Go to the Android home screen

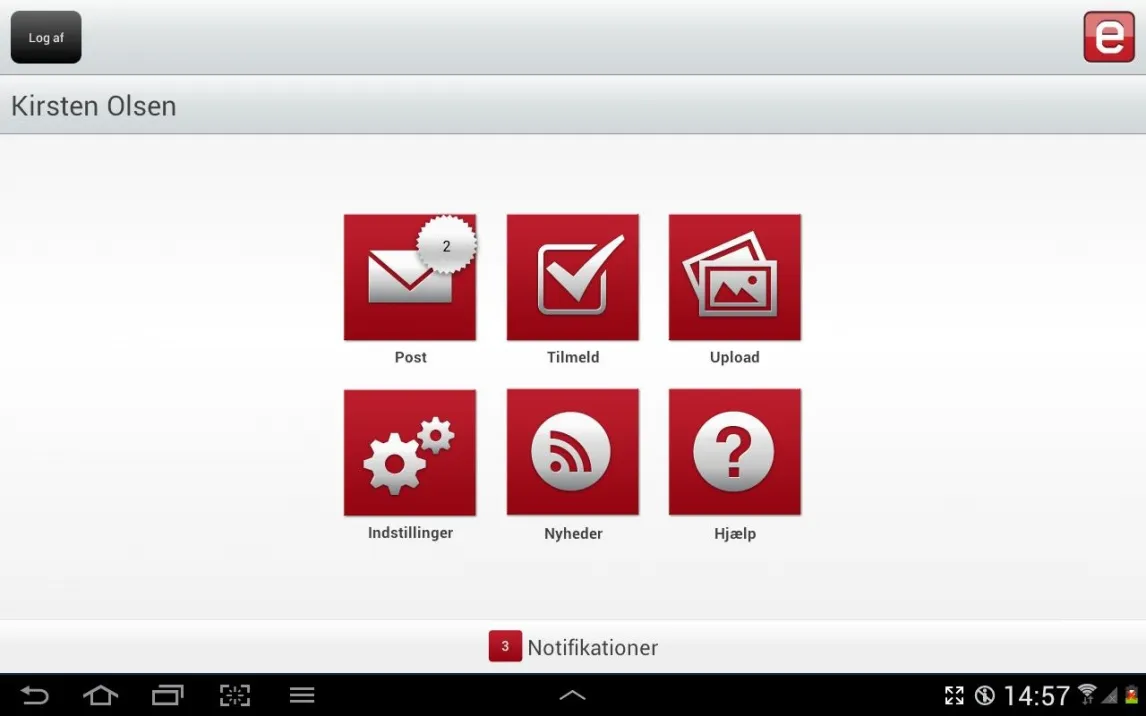tap(100, 695)
